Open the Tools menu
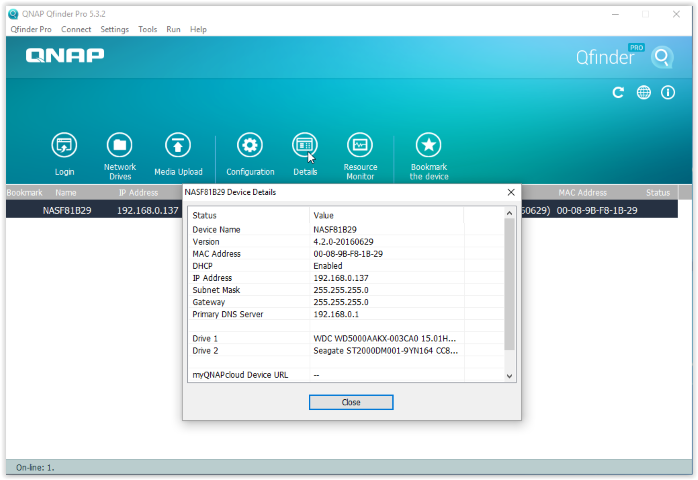The image size is (698, 480). (147, 30)
